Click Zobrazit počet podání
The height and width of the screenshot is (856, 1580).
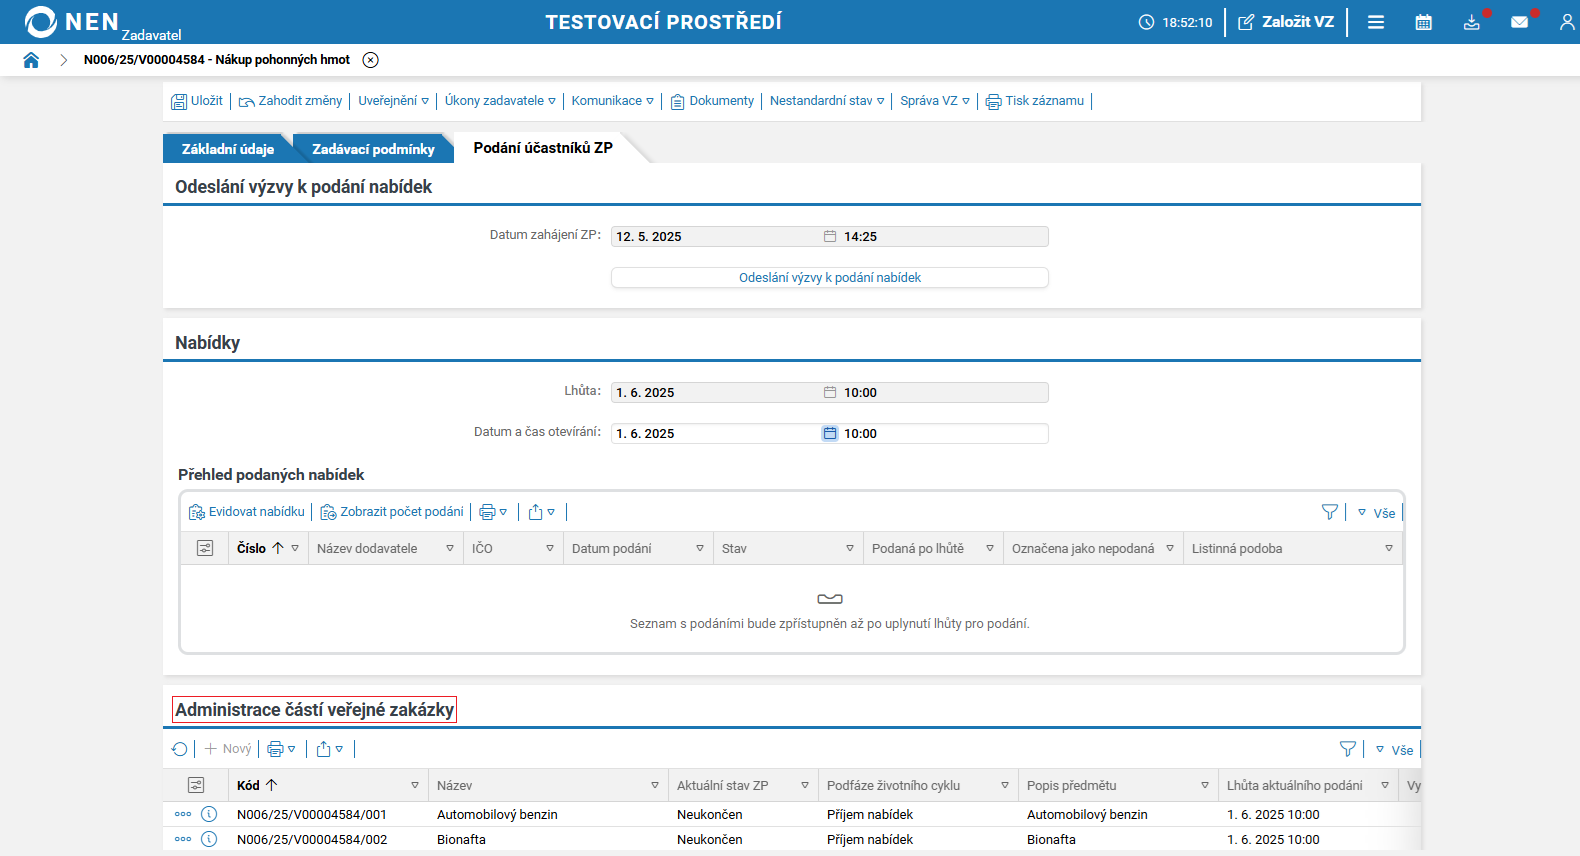(x=392, y=512)
